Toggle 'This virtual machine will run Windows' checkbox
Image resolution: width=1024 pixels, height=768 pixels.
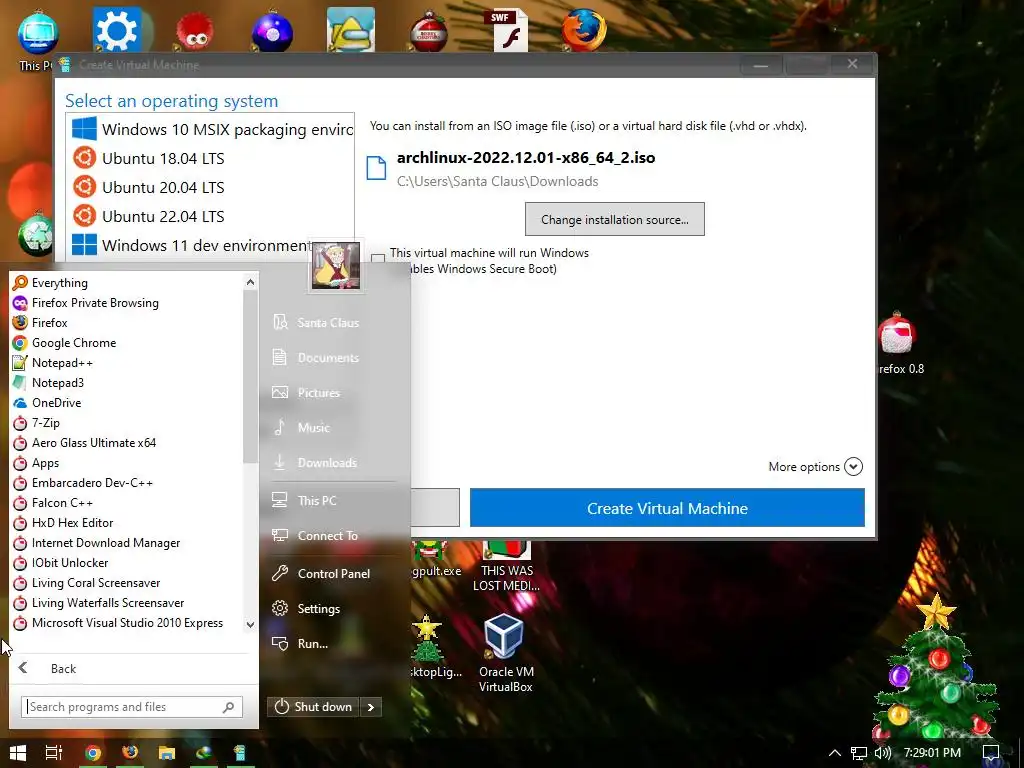tap(378, 260)
